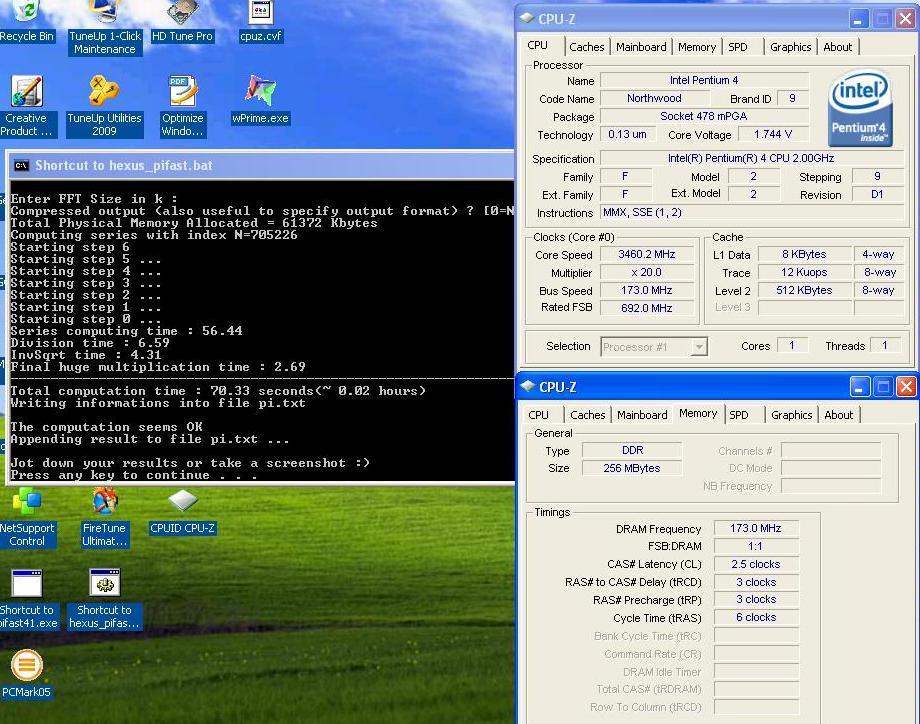
Task: Select CPU tab in upper CPU-Z window
Action: (x=537, y=45)
